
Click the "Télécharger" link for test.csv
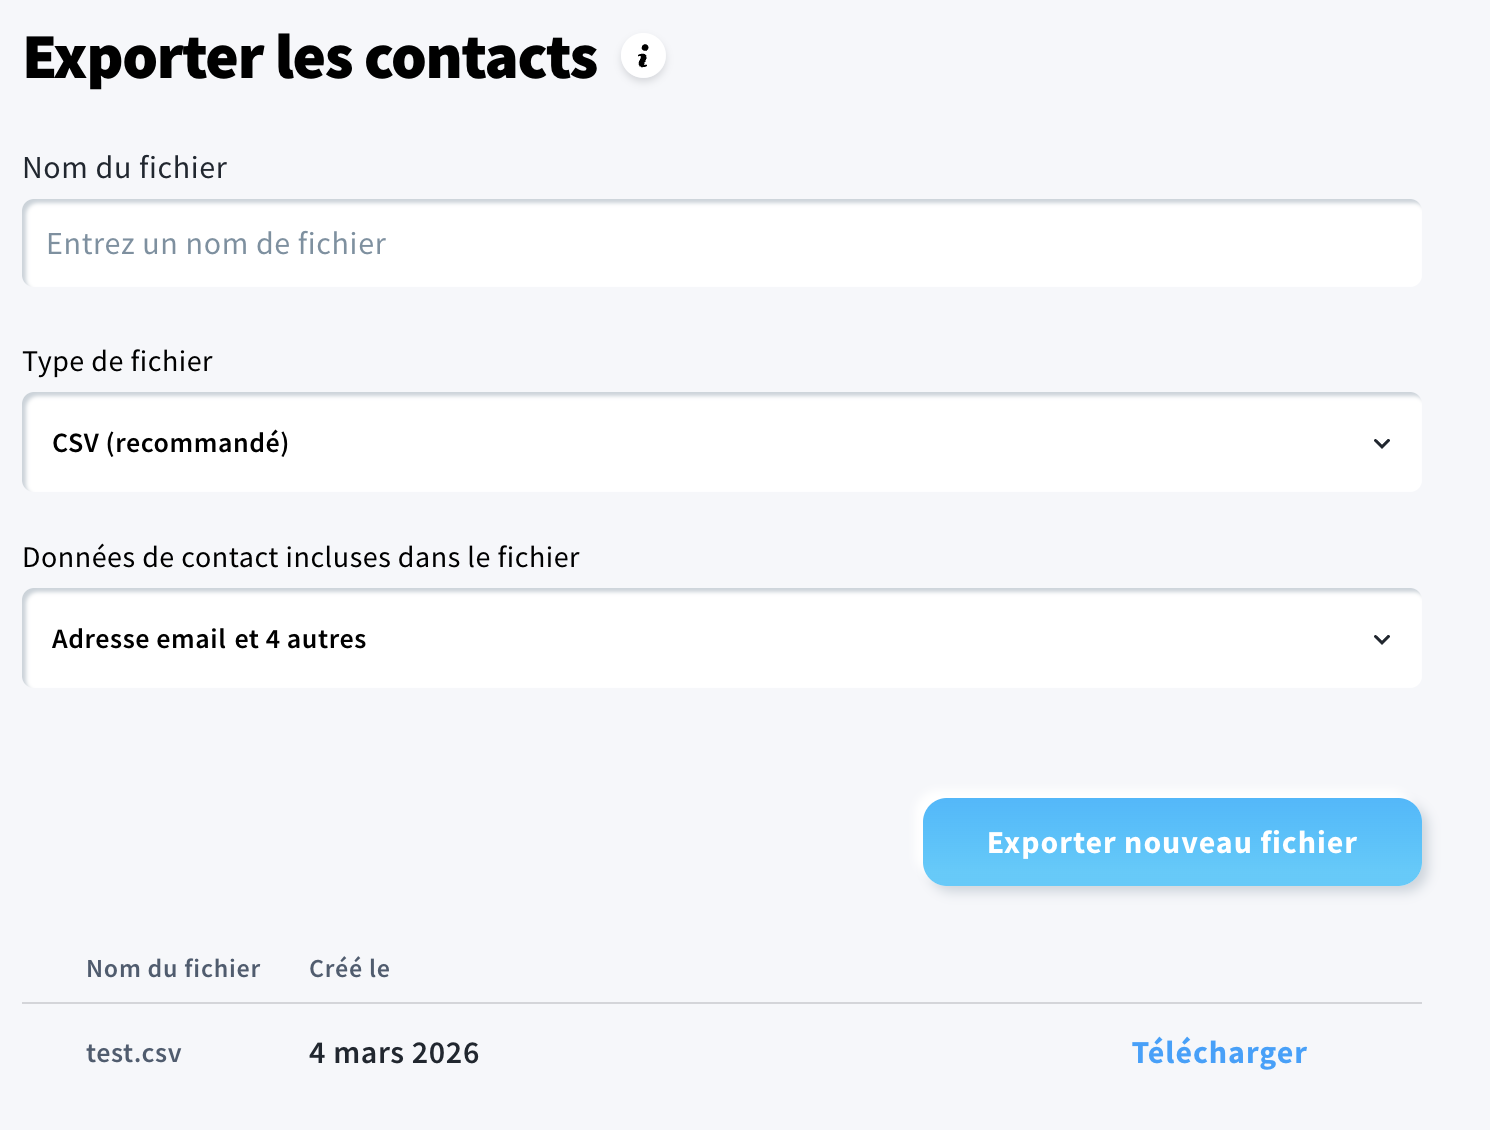click(1219, 1052)
